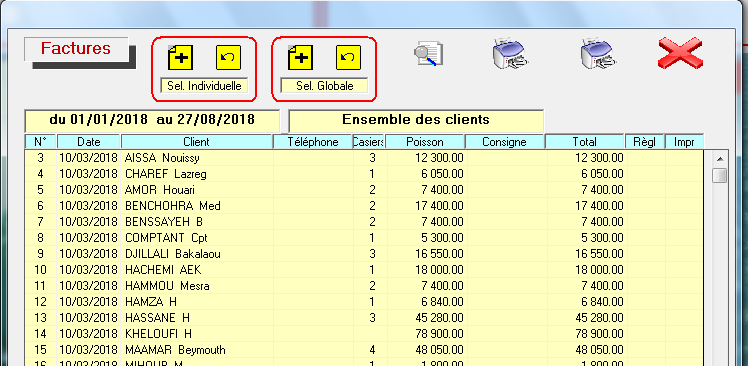Click the date cell of invoice 7

click(88, 222)
